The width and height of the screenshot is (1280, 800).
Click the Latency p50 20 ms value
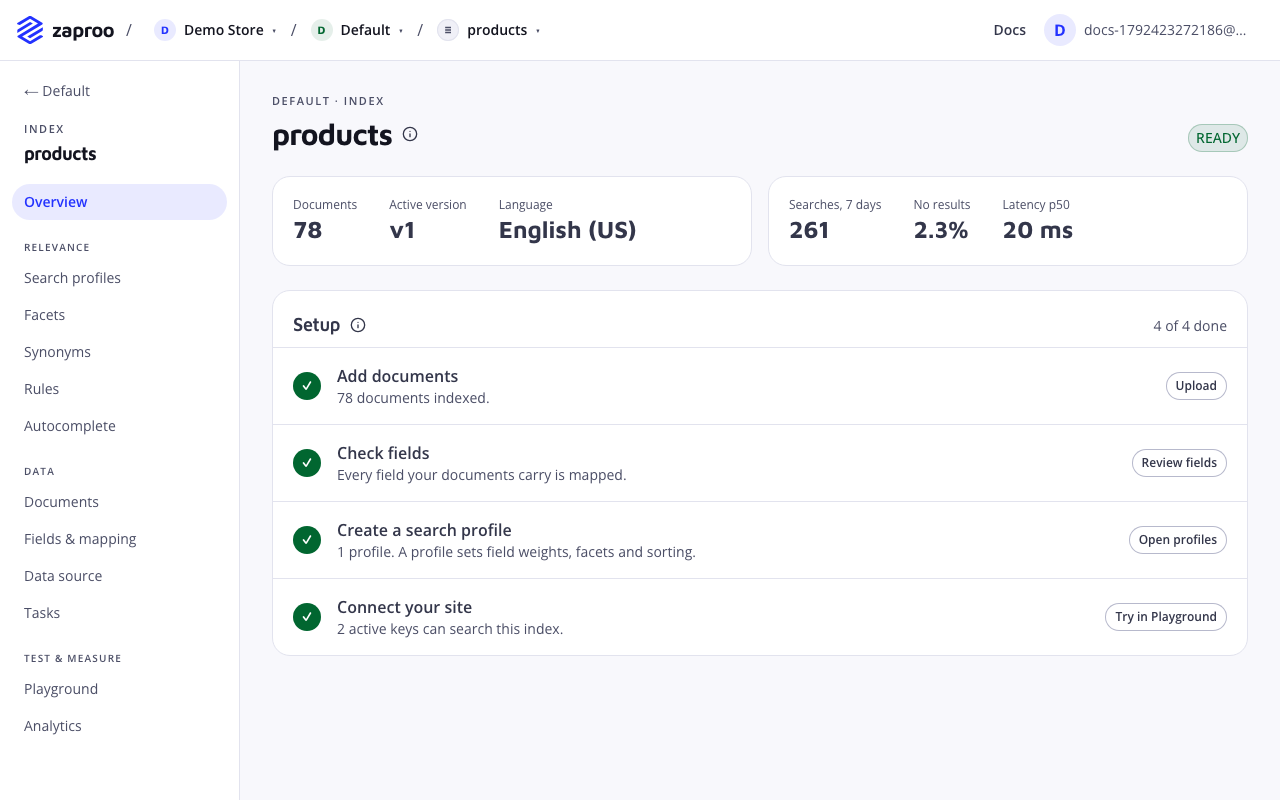click(1038, 230)
